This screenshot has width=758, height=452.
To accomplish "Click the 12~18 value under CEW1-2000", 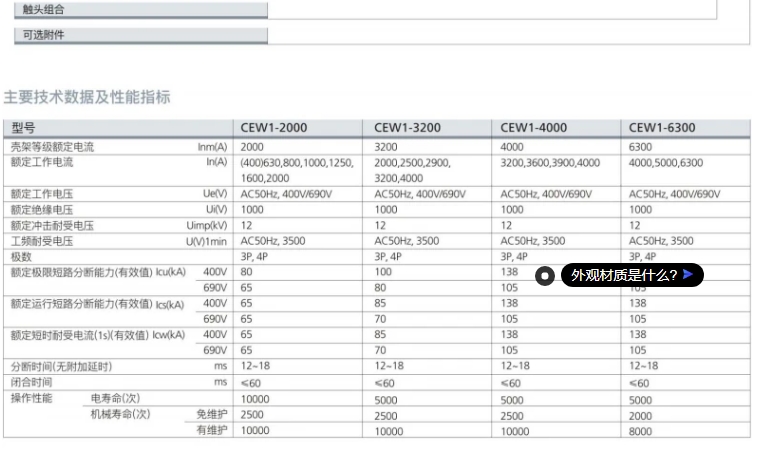I will click(x=255, y=366).
